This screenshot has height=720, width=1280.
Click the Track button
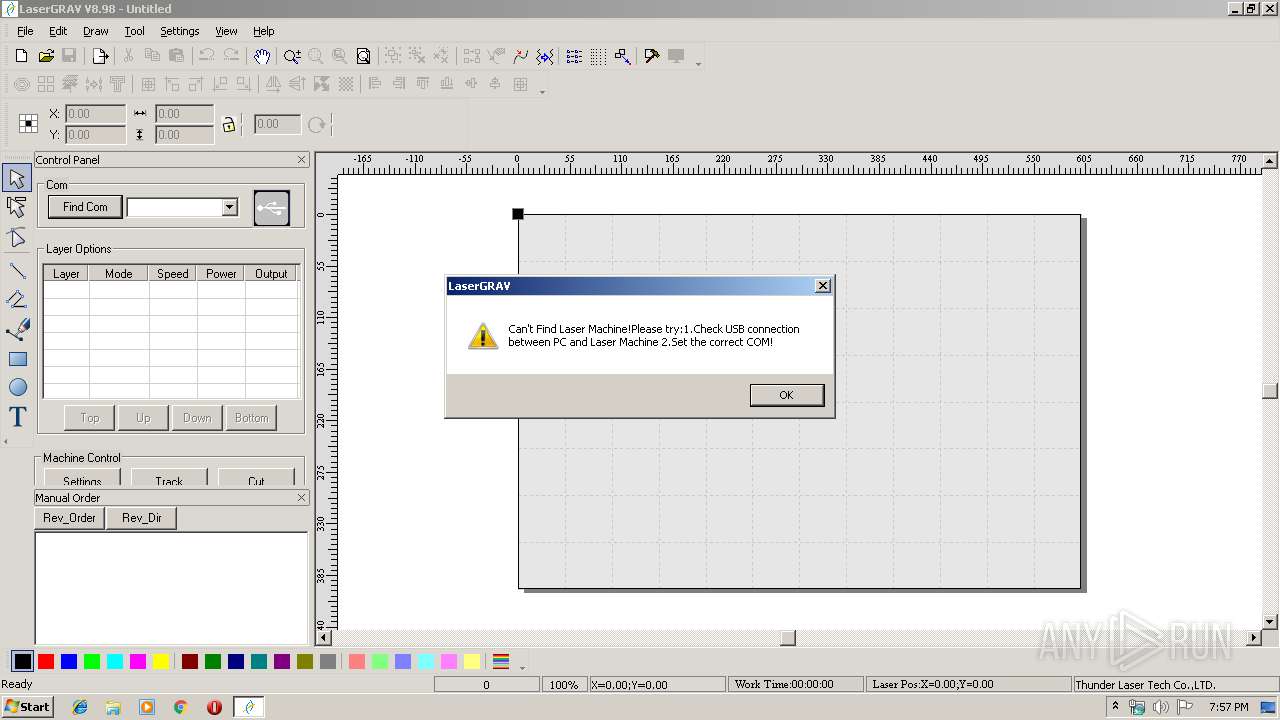[169, 478]
